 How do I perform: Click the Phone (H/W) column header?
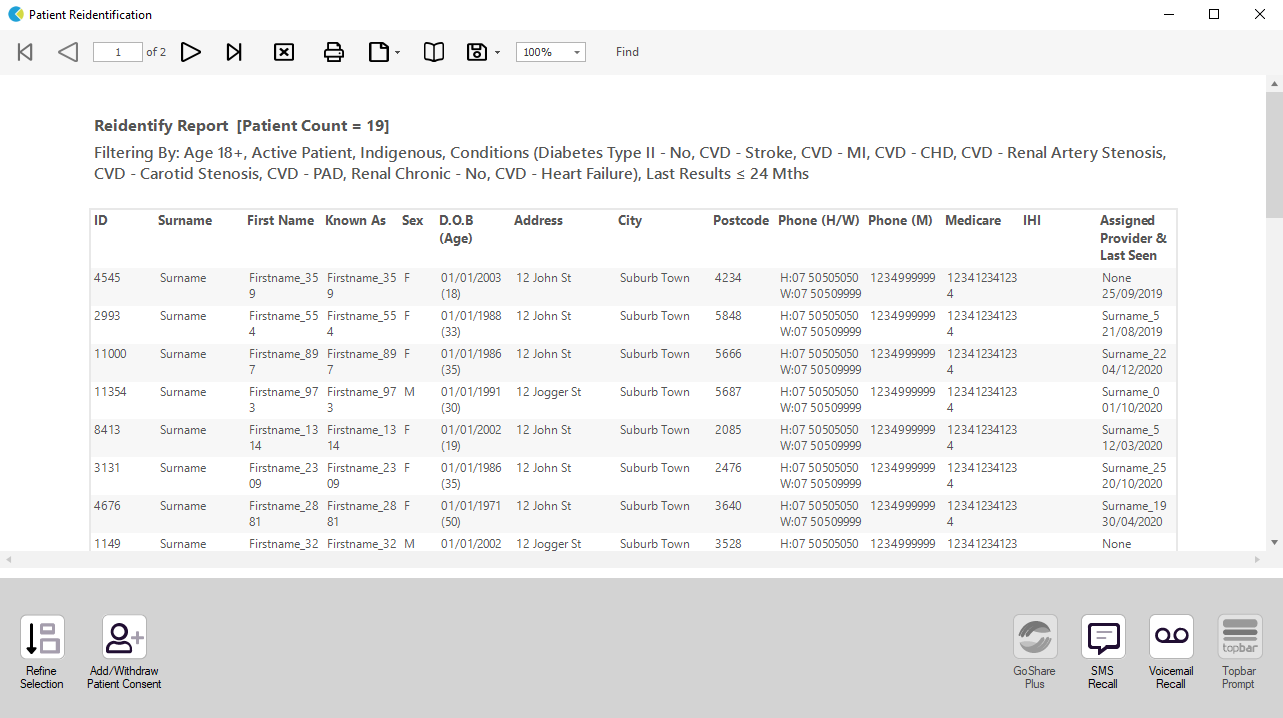click(x=819, y=221)
